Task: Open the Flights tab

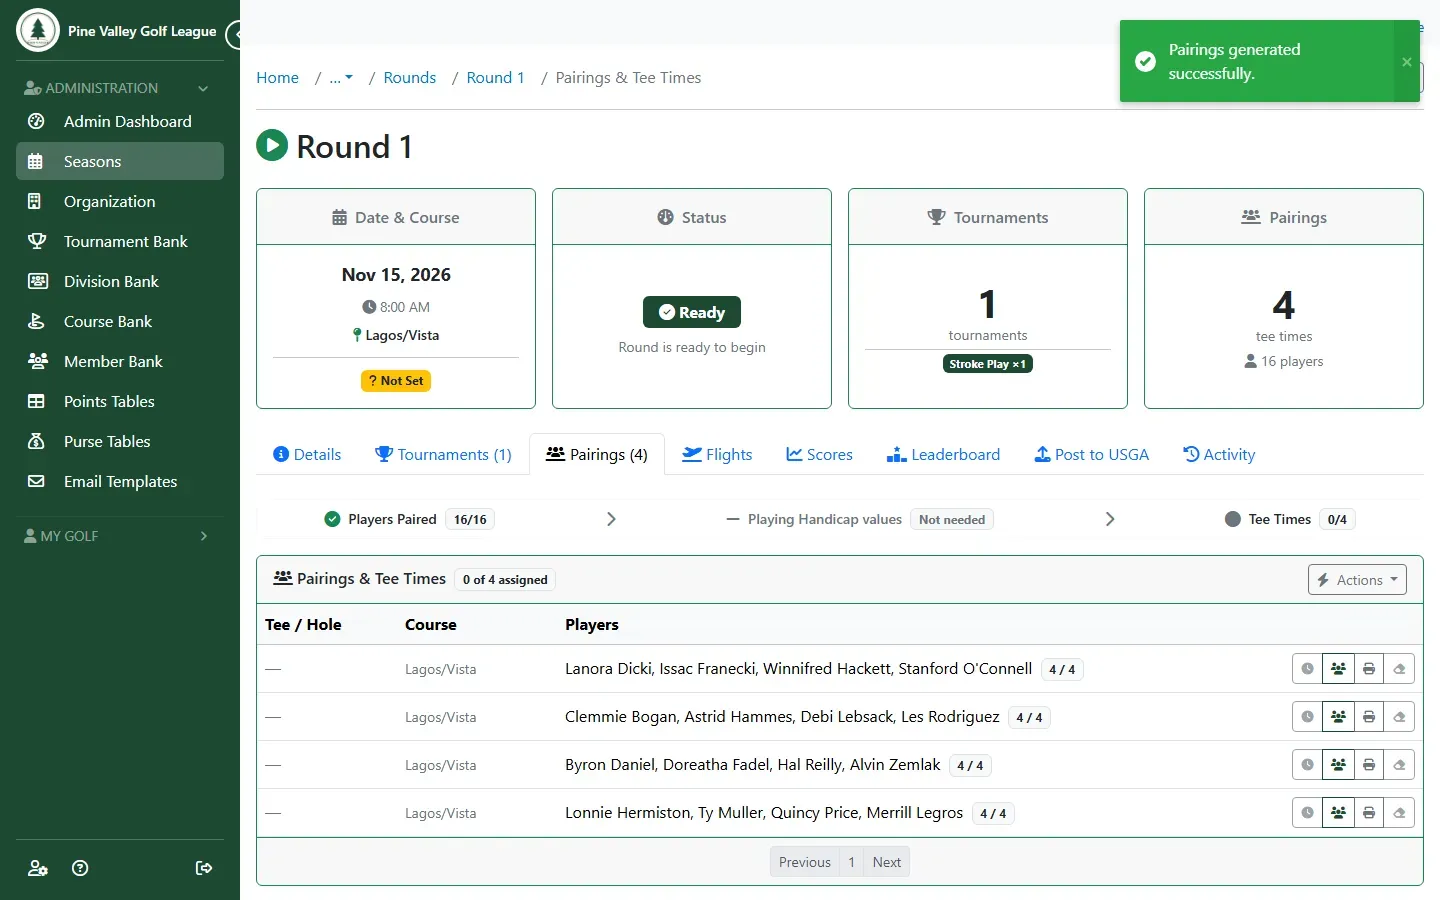Action: [x=717, y=454]
